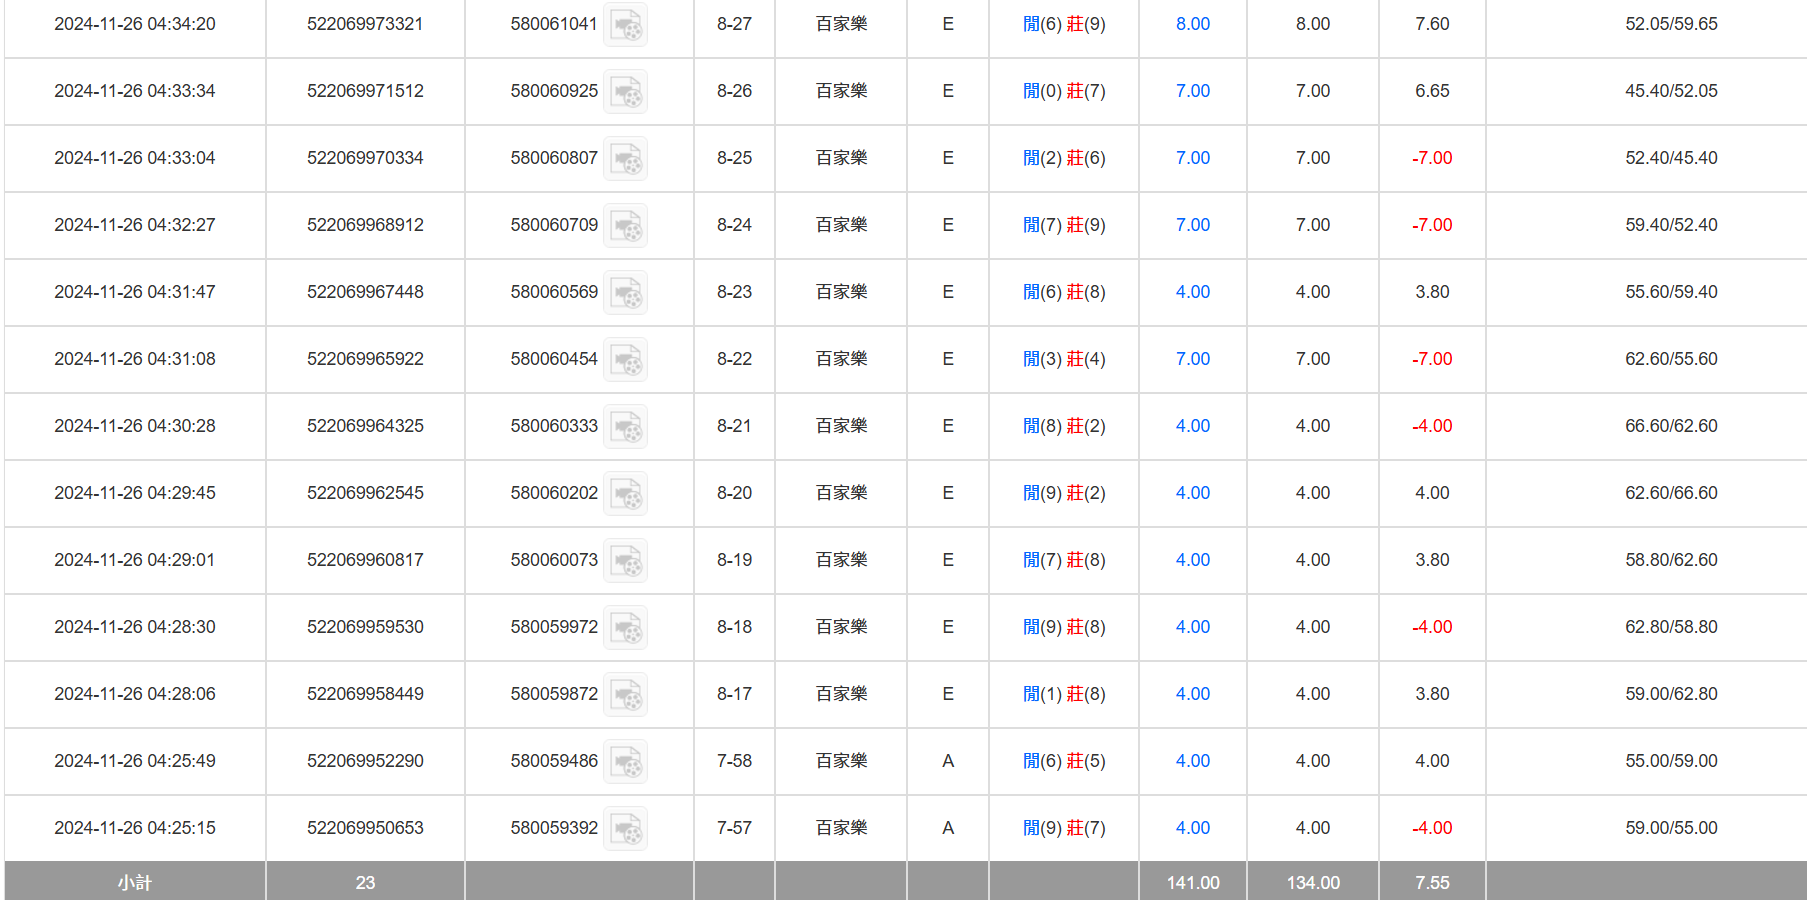
Task: Click blue 4.00 amount in row 8-23
Action: click(1192, 292)
